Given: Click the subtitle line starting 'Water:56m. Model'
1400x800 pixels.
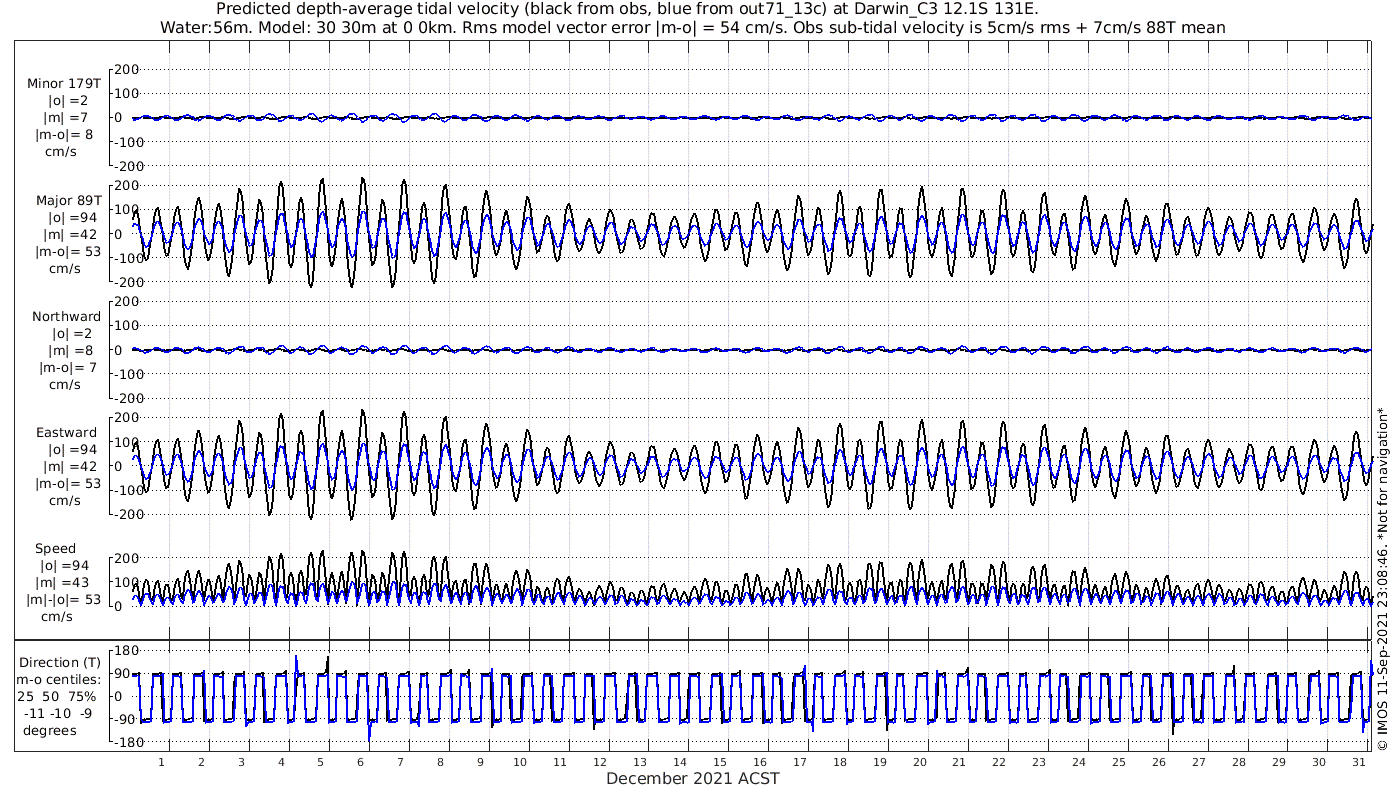Looking at the screenshot, I should click(692, 28).
